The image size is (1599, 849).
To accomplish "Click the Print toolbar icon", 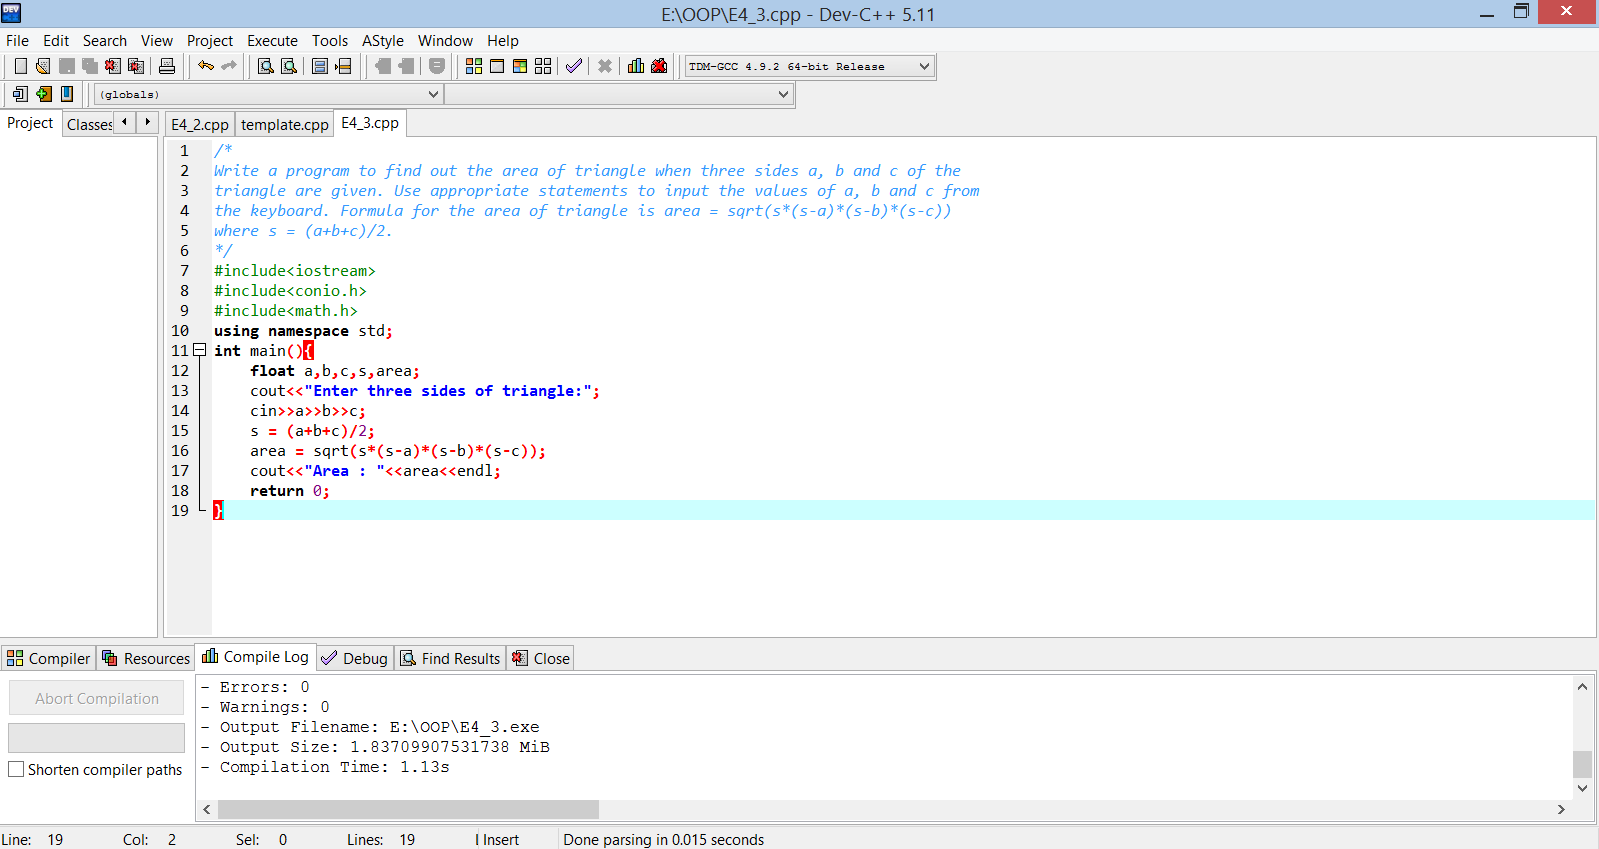I will pyautogui.click(x=167, y=66).
